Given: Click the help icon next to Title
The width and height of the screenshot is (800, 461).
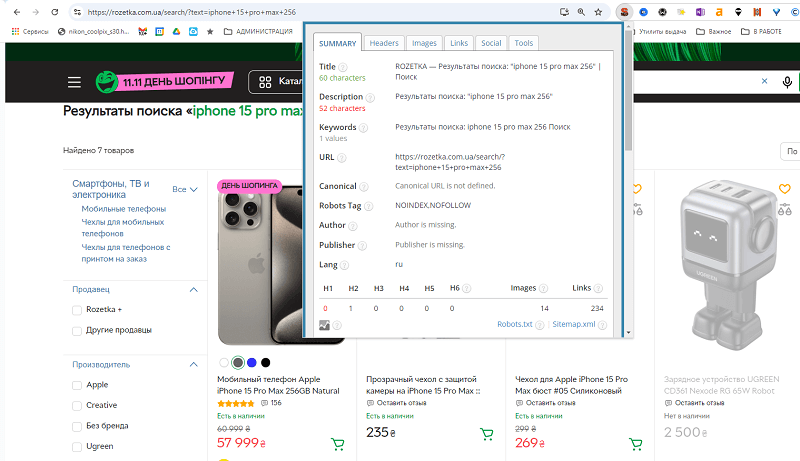Looking at the screenshot, I should 343,67.
